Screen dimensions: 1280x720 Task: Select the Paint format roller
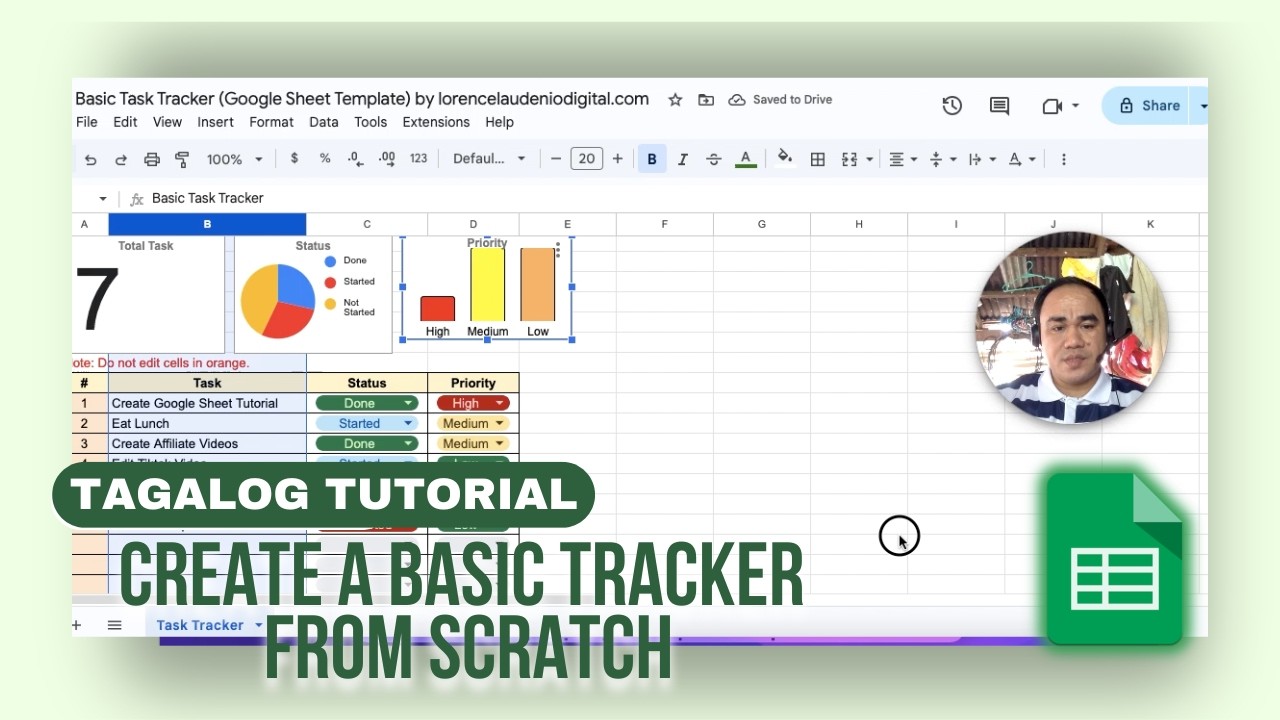pos(182,159)
